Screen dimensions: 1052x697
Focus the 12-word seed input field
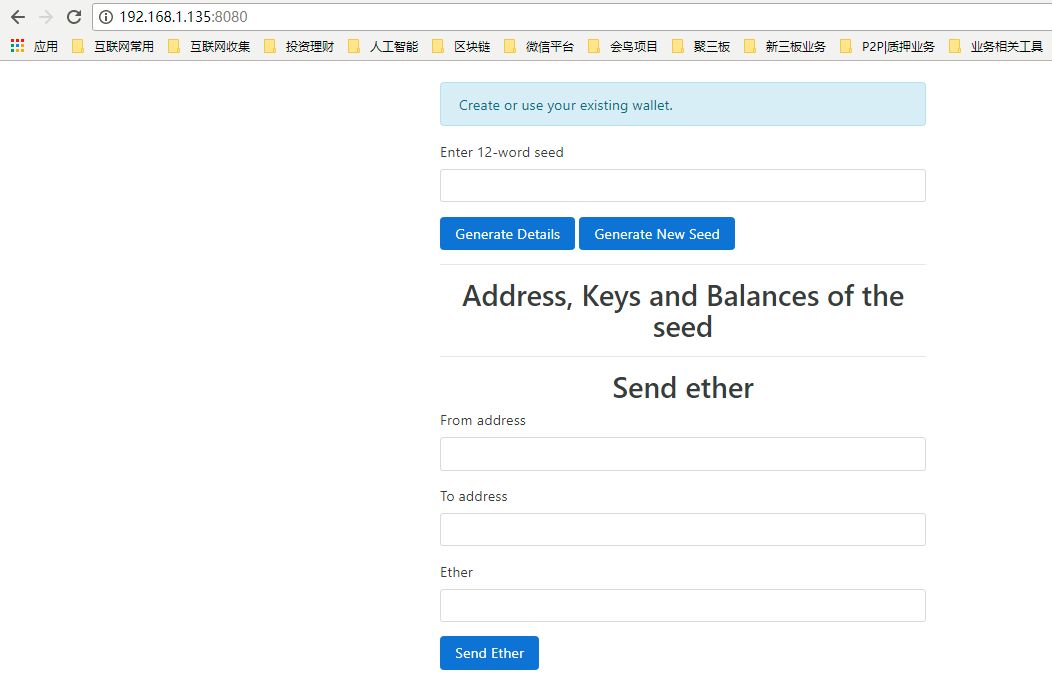point(682,185)
